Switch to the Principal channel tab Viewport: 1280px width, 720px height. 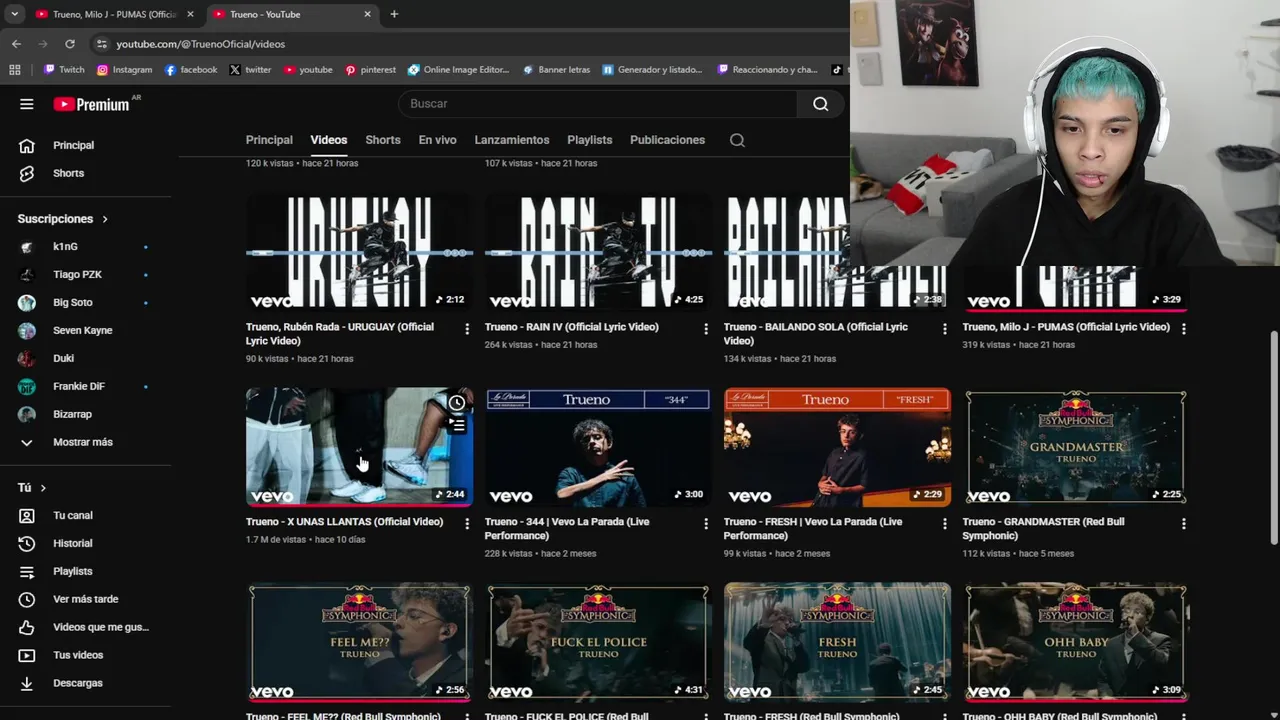[x=269, y=140]
